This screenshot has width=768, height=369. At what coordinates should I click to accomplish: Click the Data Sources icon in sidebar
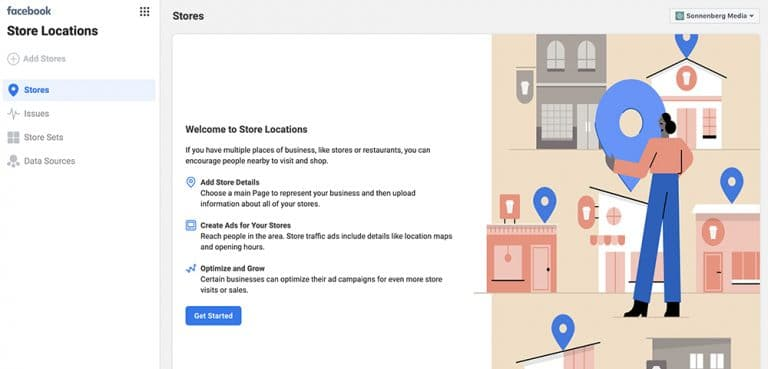tap(13, 161)
